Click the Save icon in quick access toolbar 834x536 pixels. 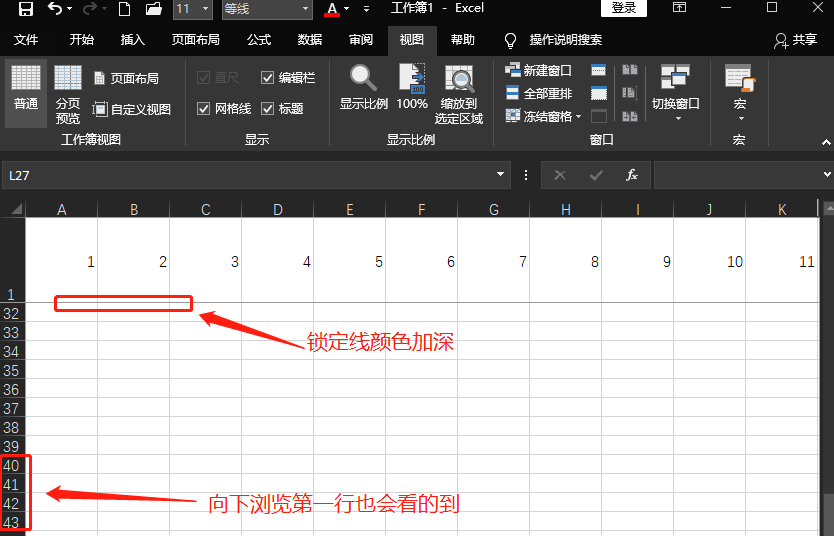(26, 9)
